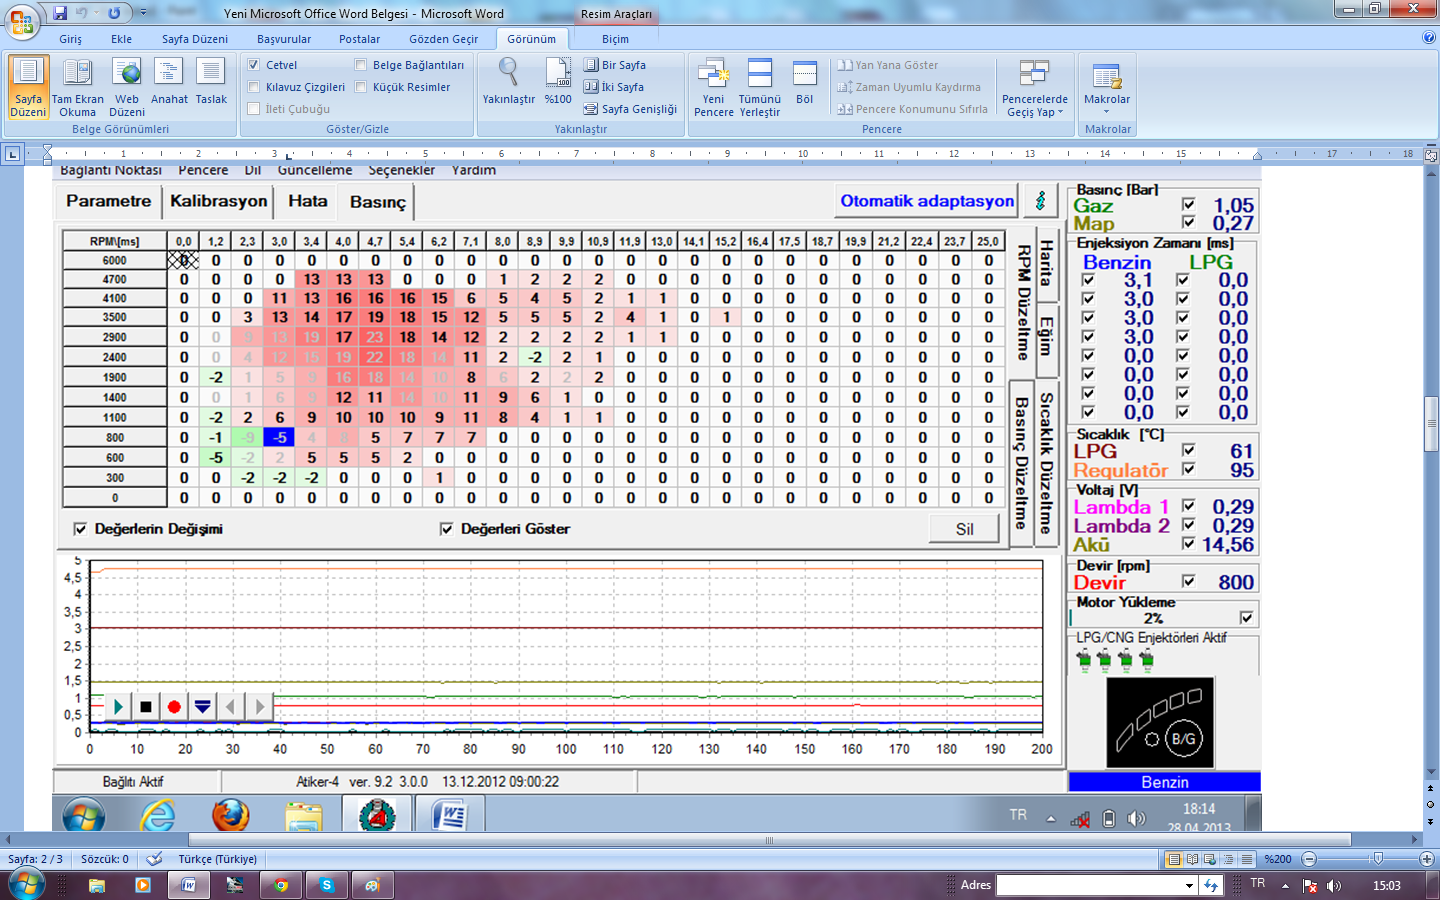Screen dimensions: 1440x900
Task: Click the Sil button in image
Action: point(964,529)
